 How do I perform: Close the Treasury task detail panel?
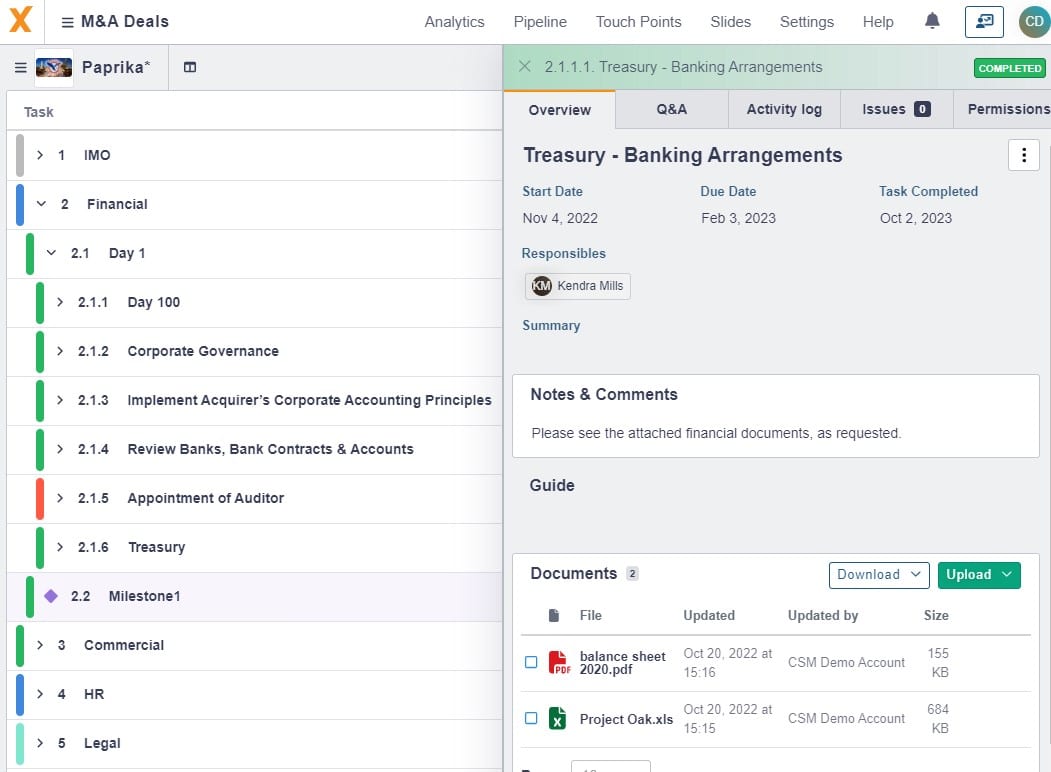[x=524, y=67]
